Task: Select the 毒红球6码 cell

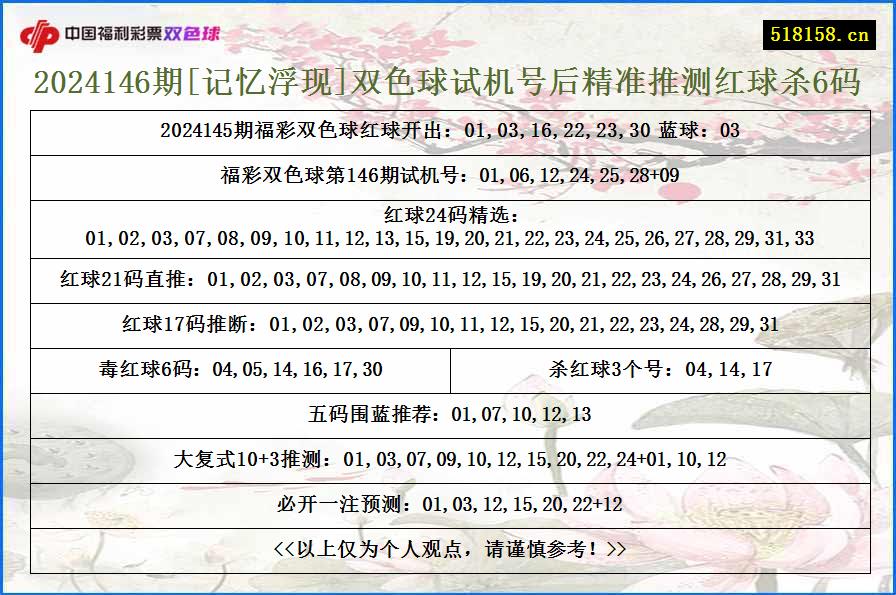Action: 245,366
